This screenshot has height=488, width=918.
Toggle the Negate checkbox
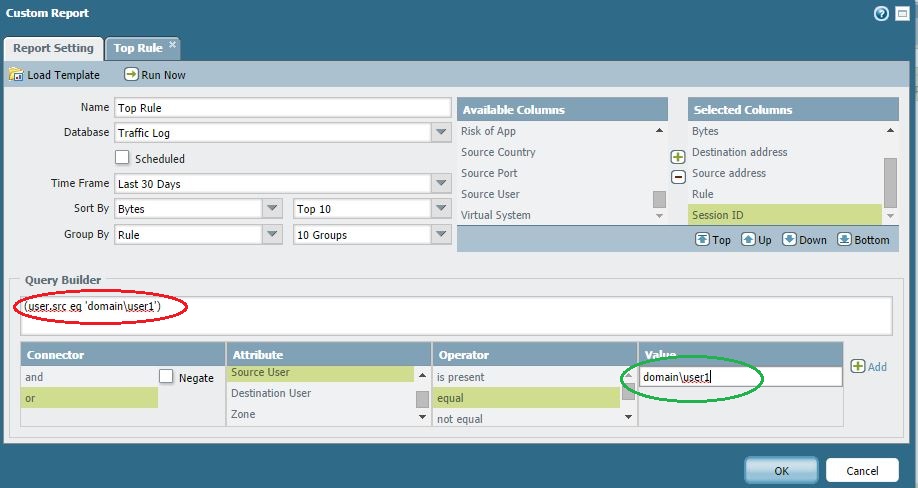click(x=166, y=376)
